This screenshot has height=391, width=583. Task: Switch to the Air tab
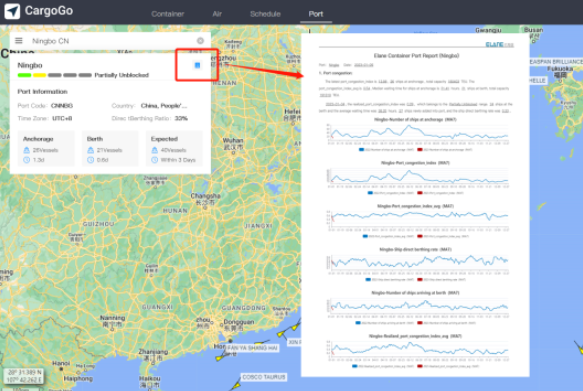pyautogui.click(x=217, y=14)
